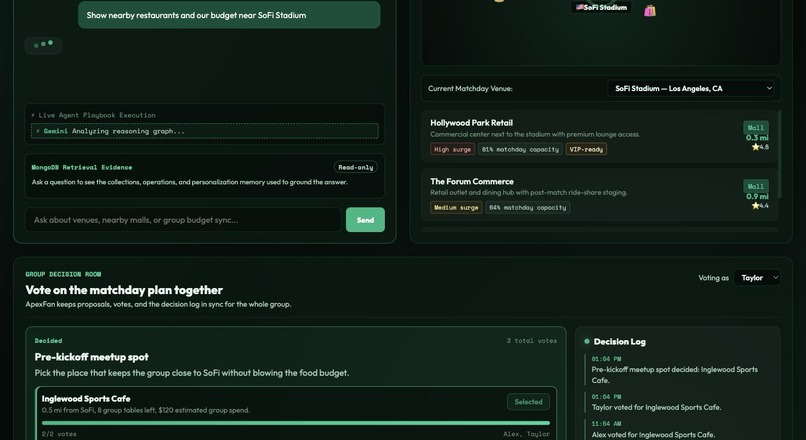Focus the ask about venues input field
The width and height of the screenshot is (806, 440).
[183, 220]
